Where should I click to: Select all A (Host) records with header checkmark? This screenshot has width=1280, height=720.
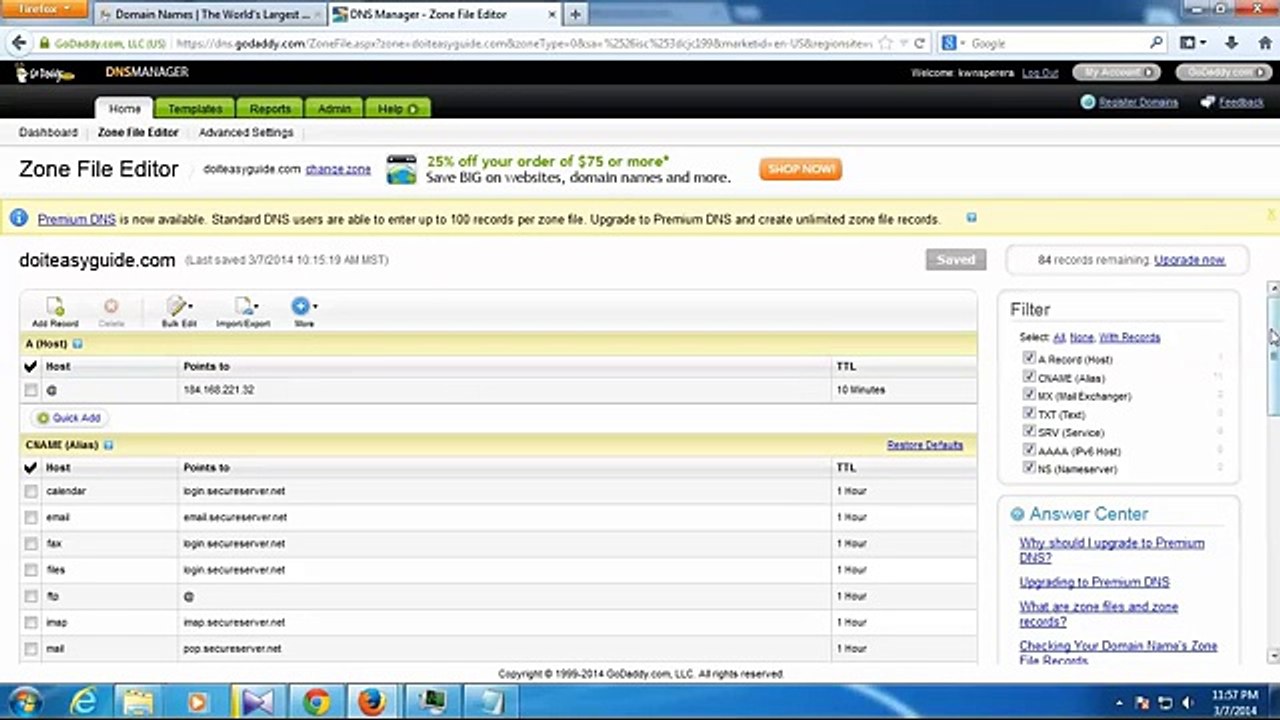click(30, 367)
